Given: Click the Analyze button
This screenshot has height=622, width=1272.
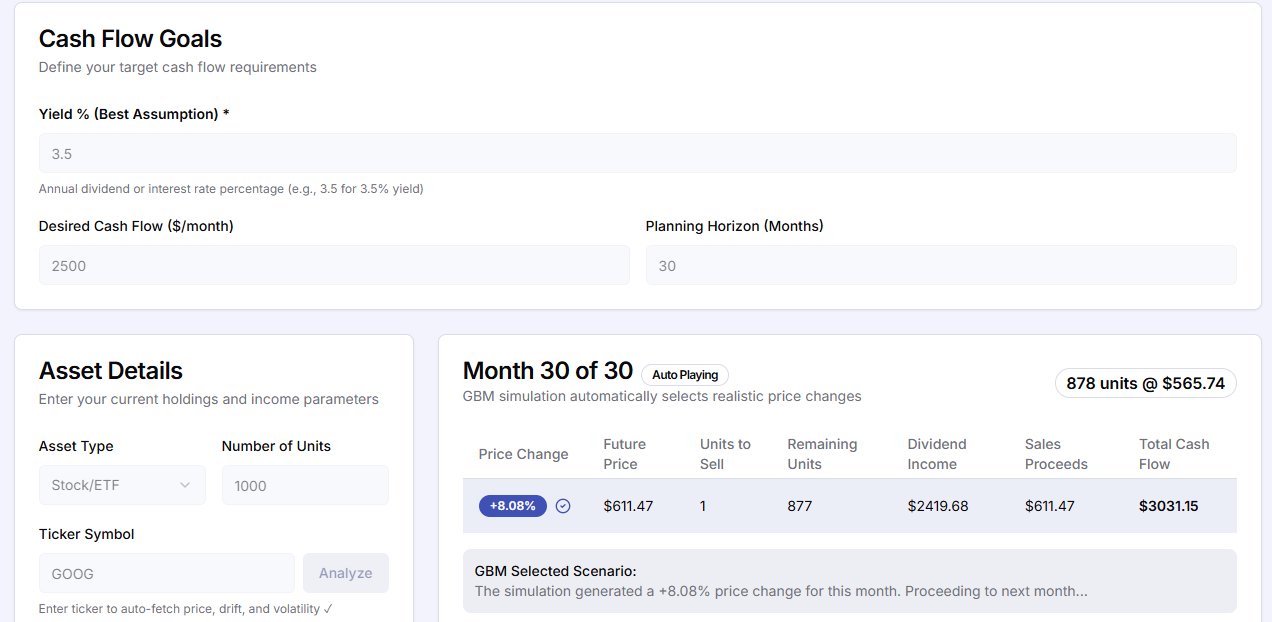Looking at the screenshot, I should point(345,573).
